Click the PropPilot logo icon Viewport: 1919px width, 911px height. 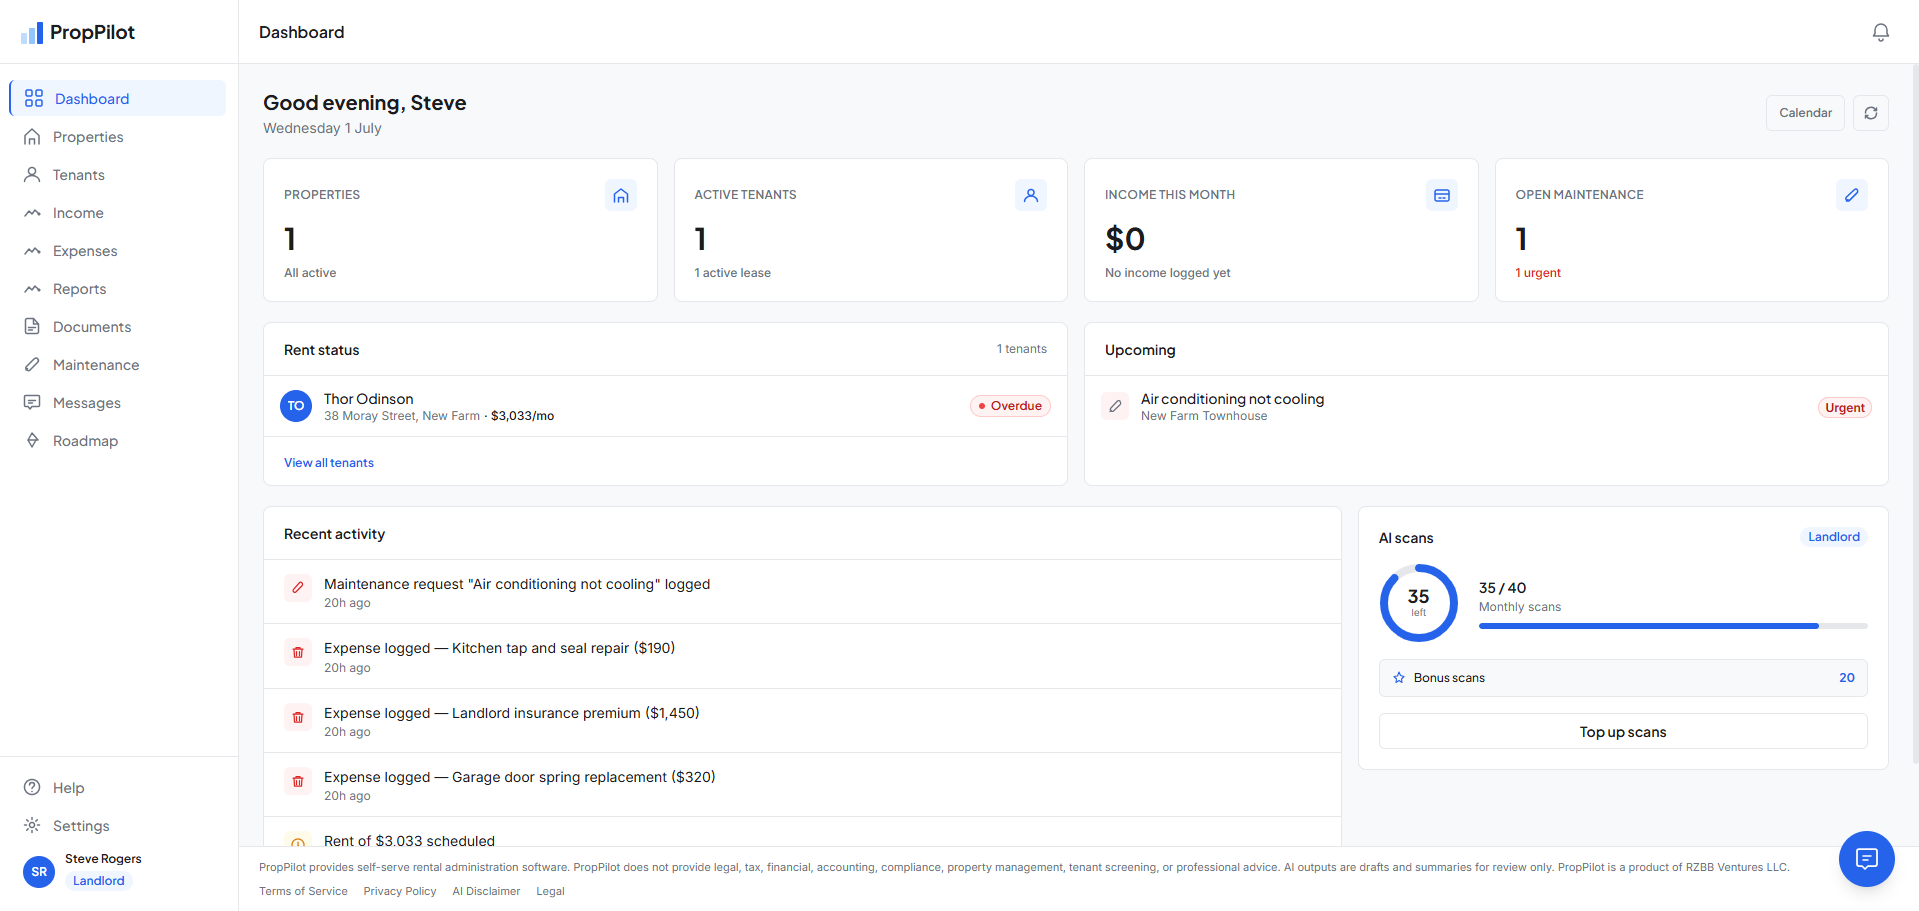32,33
